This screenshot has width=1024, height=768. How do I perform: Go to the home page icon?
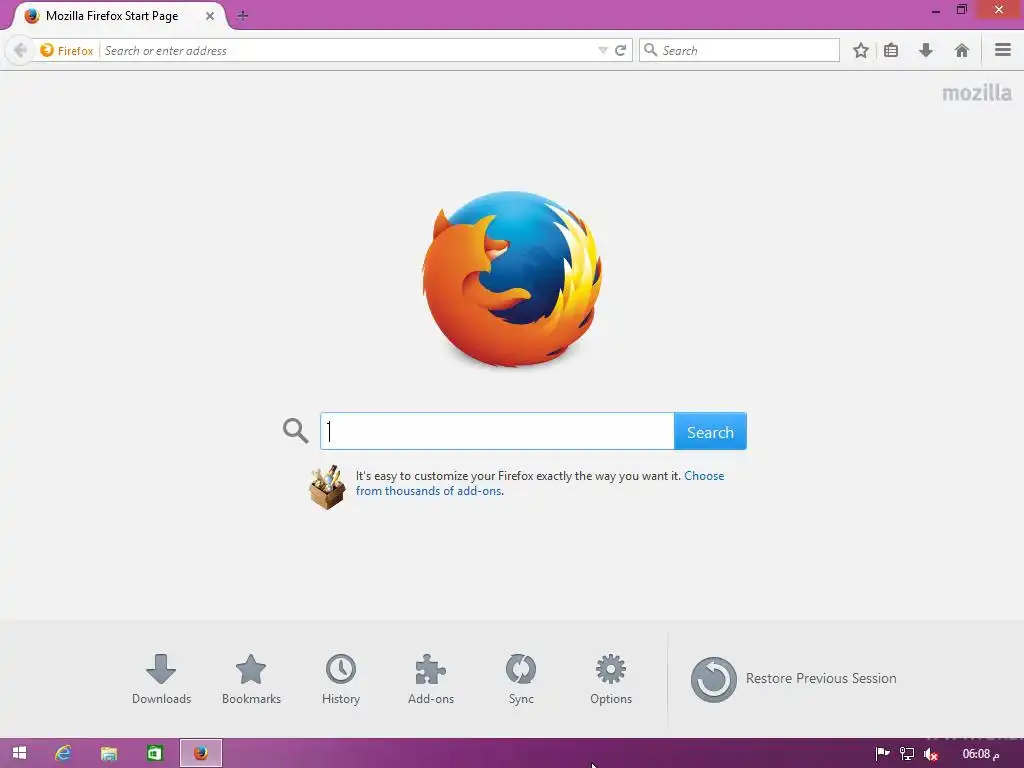click(961, 50)
